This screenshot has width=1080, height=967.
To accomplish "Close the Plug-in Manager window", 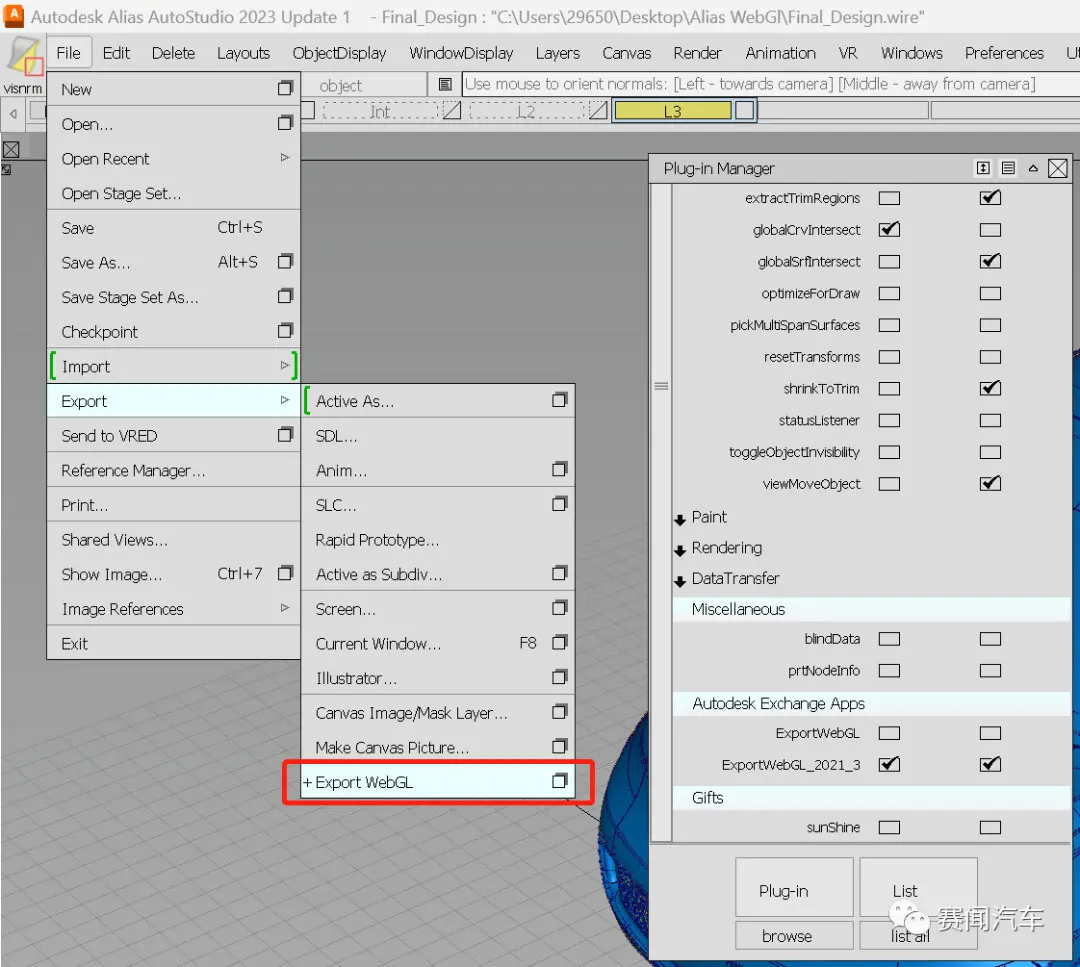I will (x=1058, y=168).
